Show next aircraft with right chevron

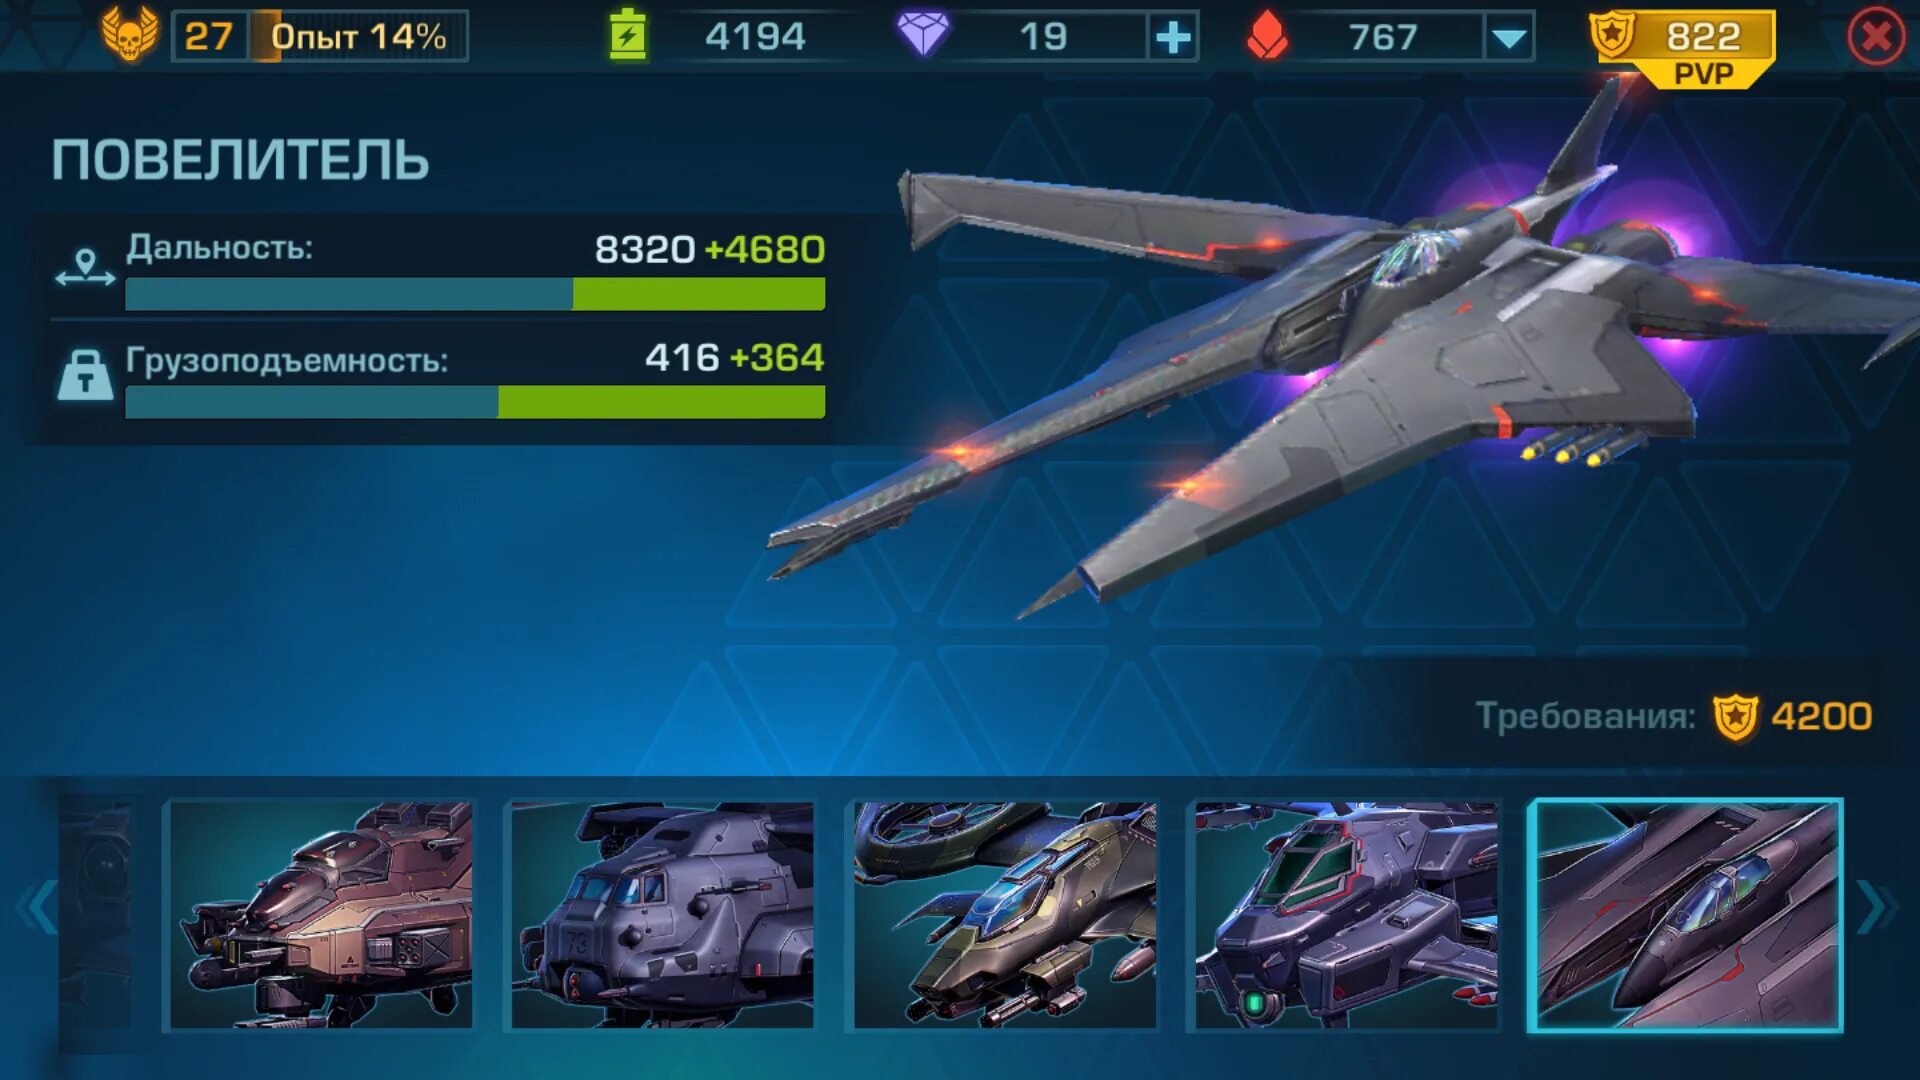point(1877,908)
